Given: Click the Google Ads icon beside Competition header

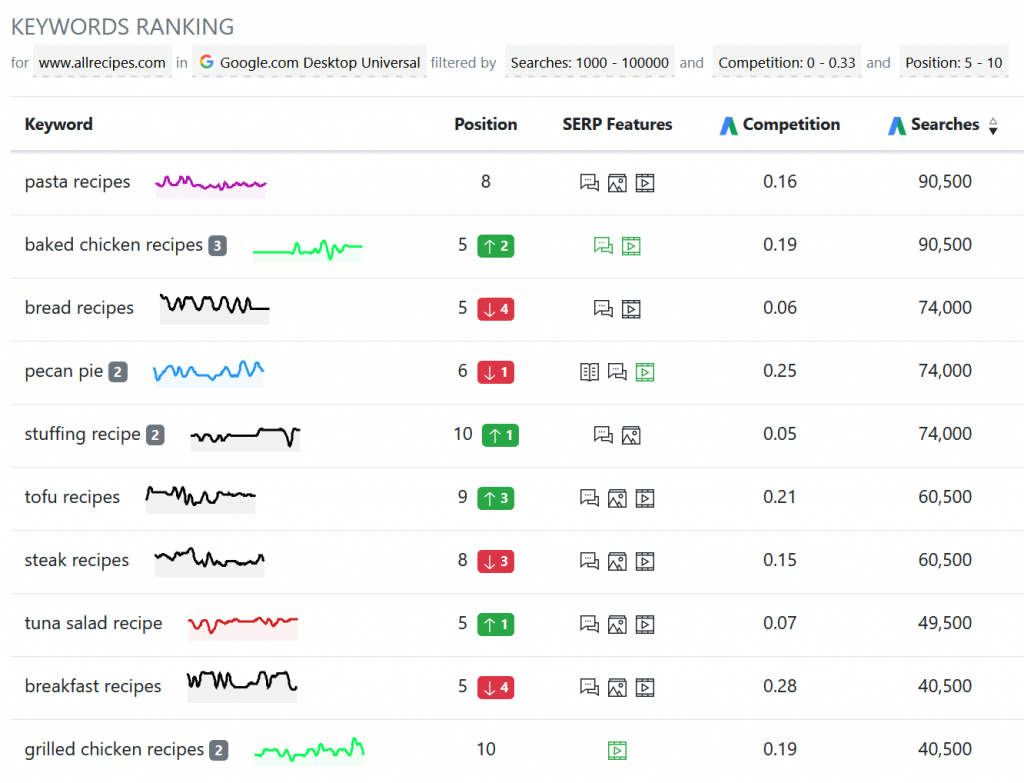Looking at the screenshot, I should (728, 125).
